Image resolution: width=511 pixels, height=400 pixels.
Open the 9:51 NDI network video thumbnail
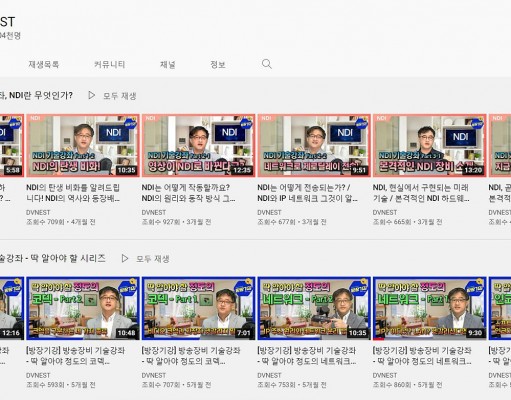[x=314, y=145]
